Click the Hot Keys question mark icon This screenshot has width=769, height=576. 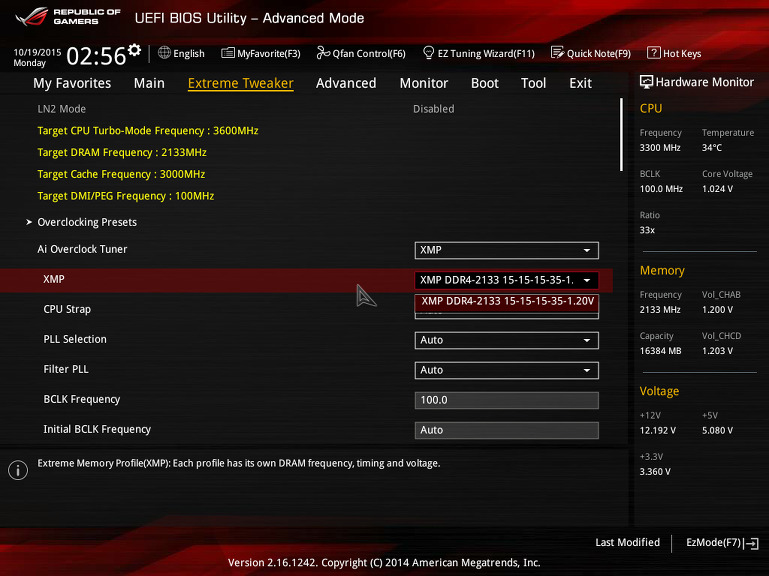click(x=653, y=52)
